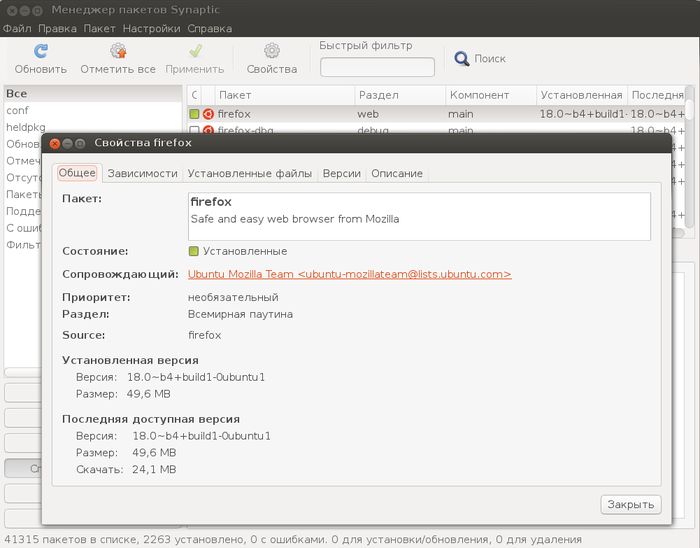Click the firefox package name cell
Screen dimensions: 700x548
[x=234, y=114]
